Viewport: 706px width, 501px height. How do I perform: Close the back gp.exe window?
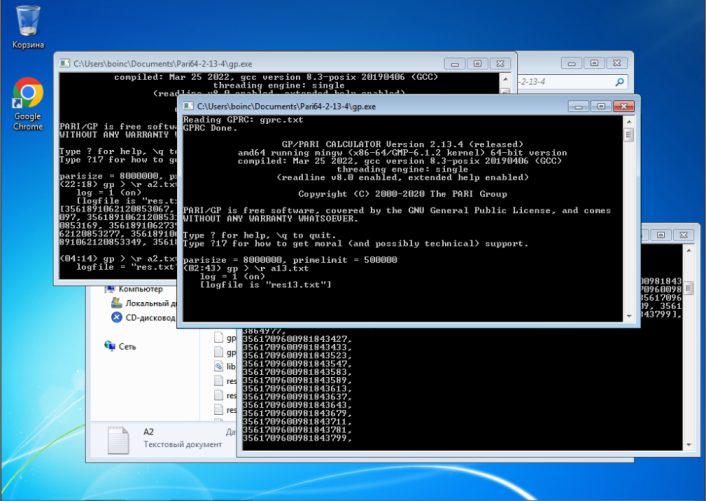click(x=500, y=63)
